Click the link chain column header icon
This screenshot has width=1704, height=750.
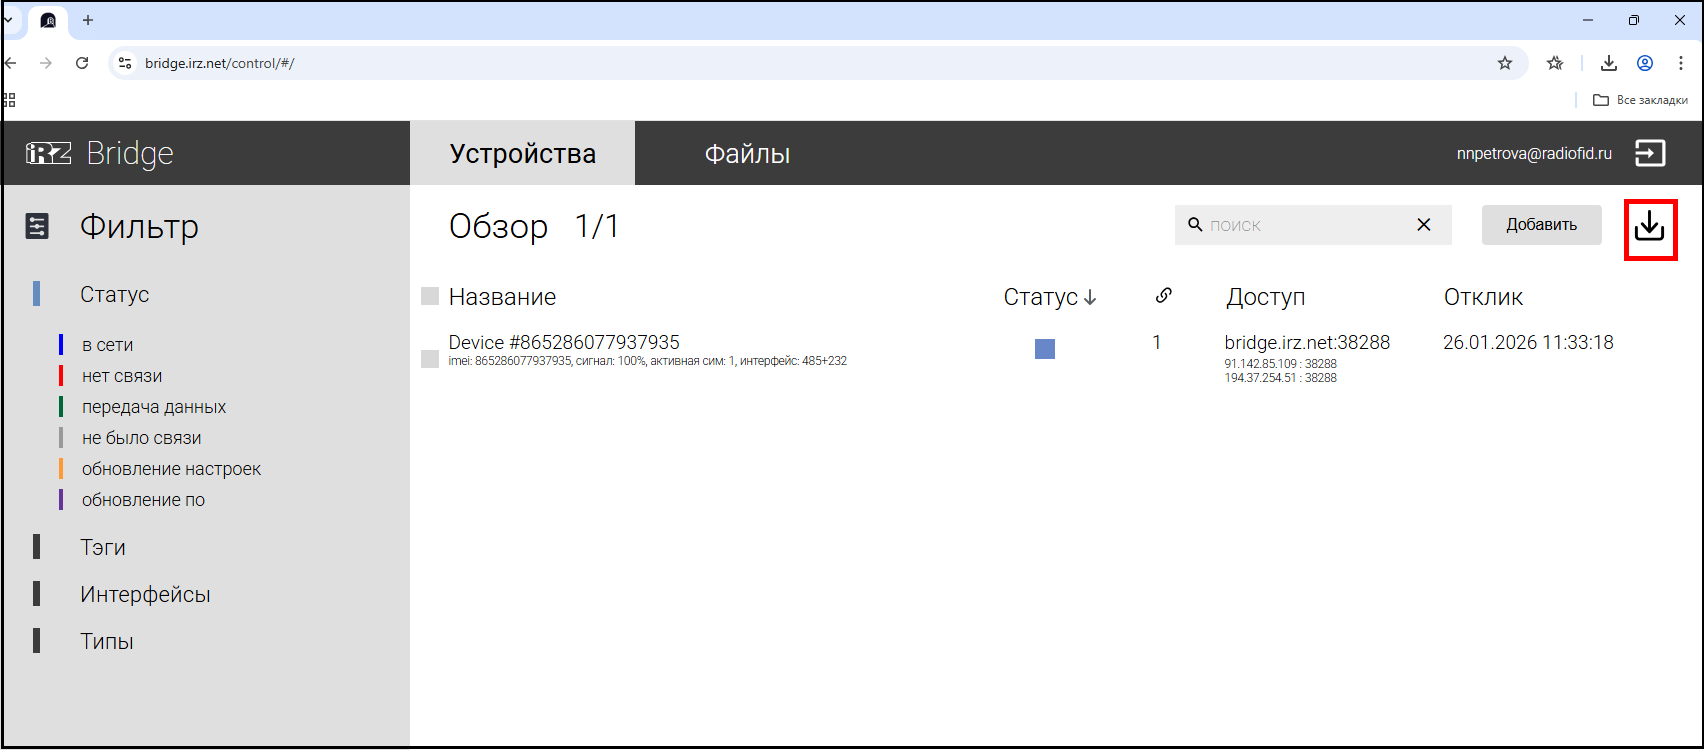(1163, 295)
